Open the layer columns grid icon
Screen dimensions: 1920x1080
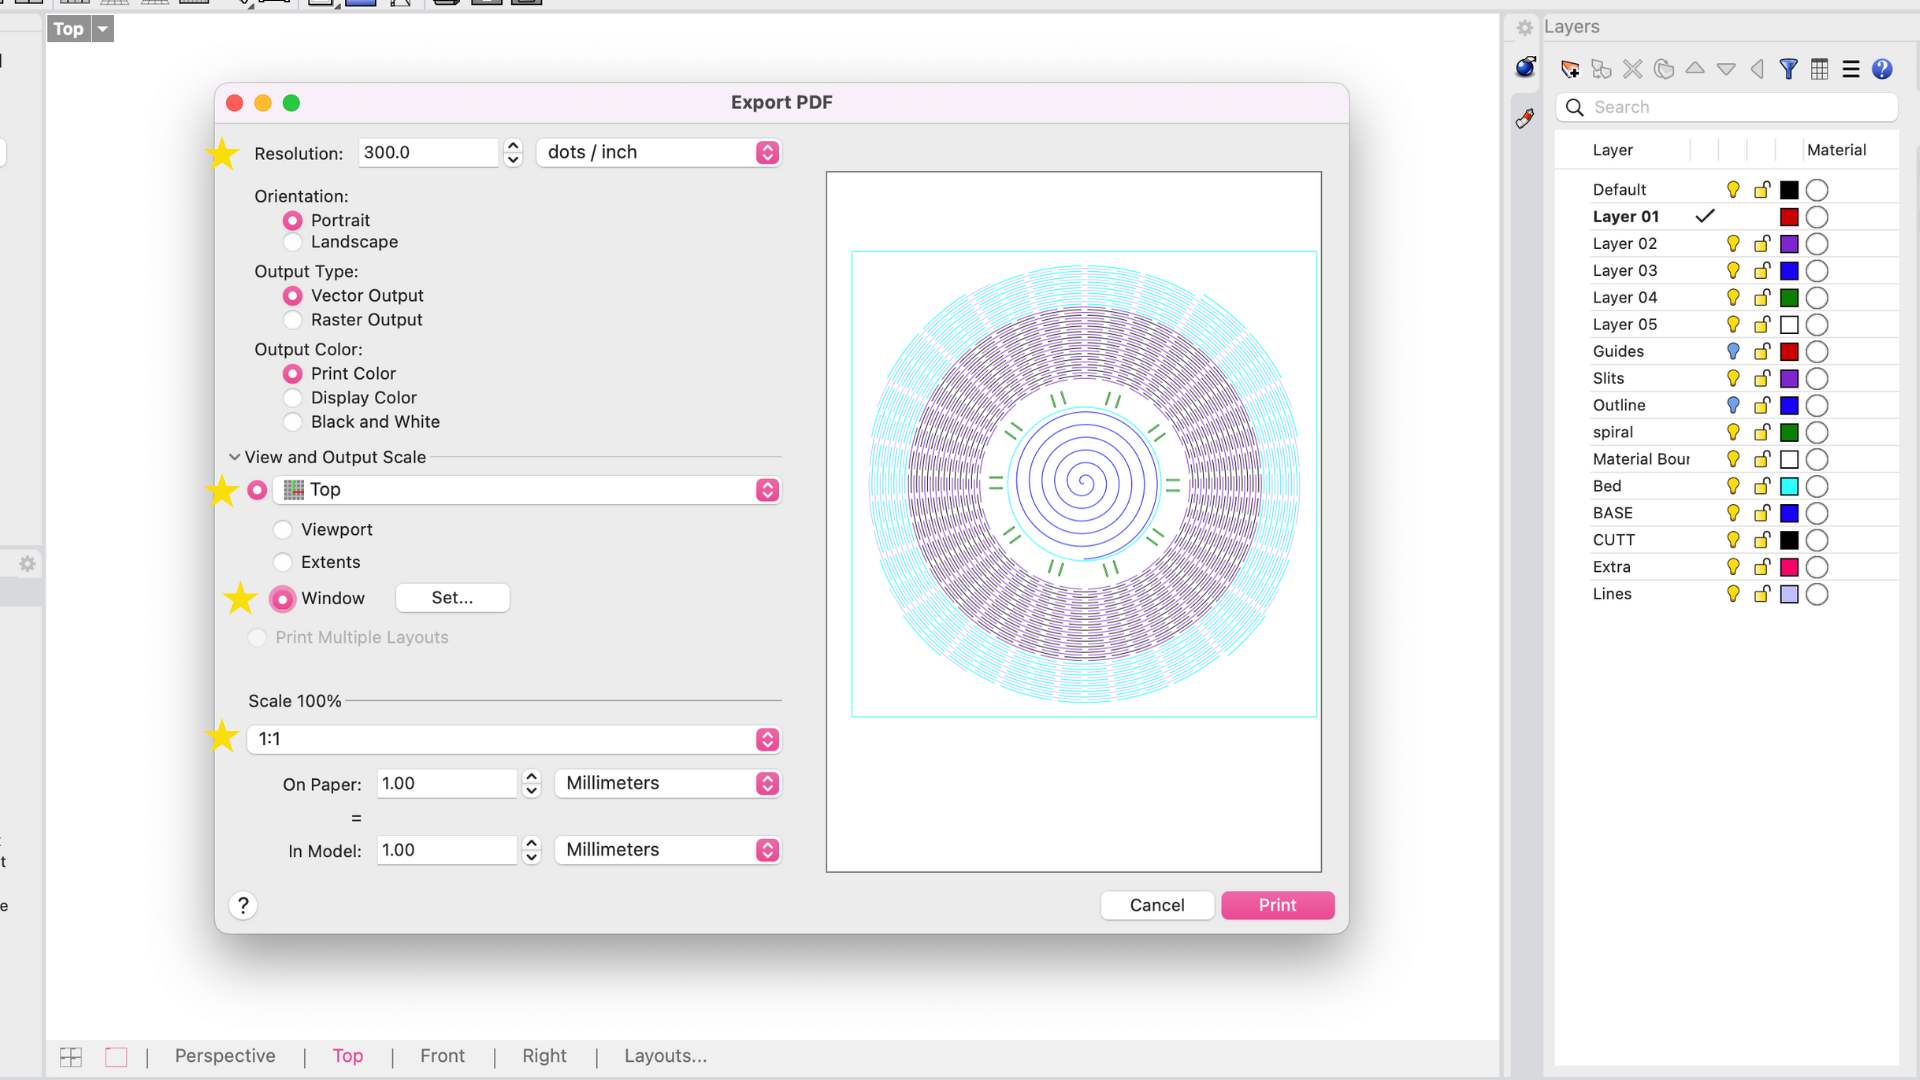[x=1819, y=69]
